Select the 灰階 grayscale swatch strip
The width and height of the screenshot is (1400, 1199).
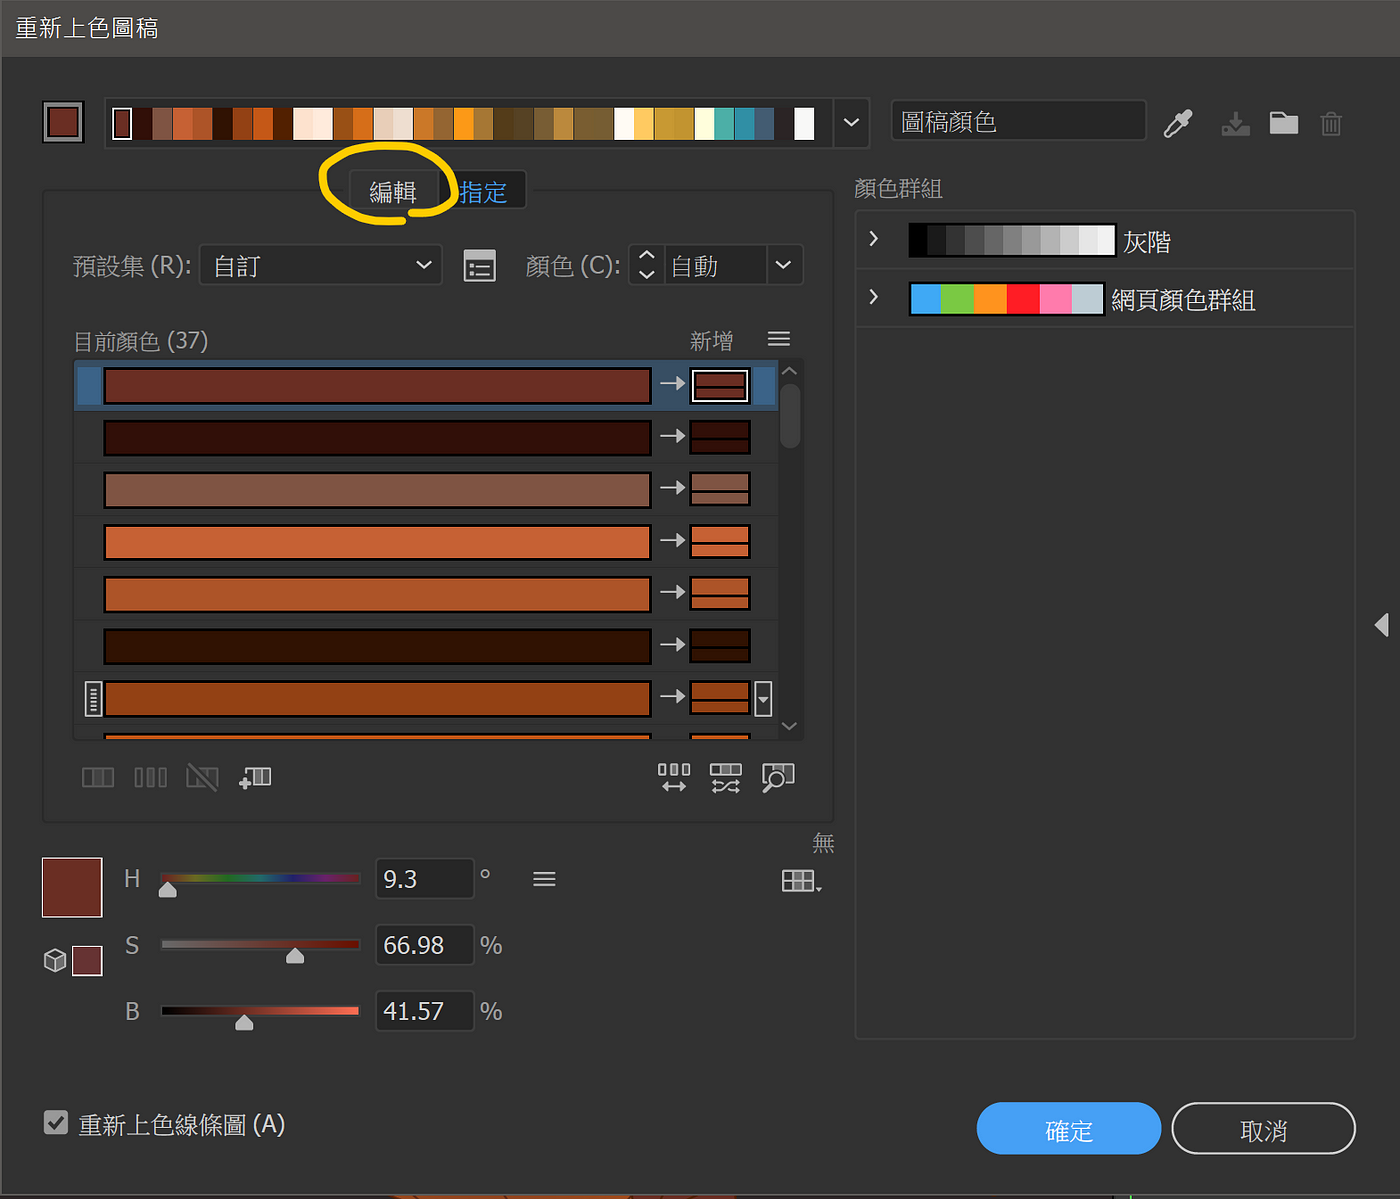click(x=1012, y=240)
